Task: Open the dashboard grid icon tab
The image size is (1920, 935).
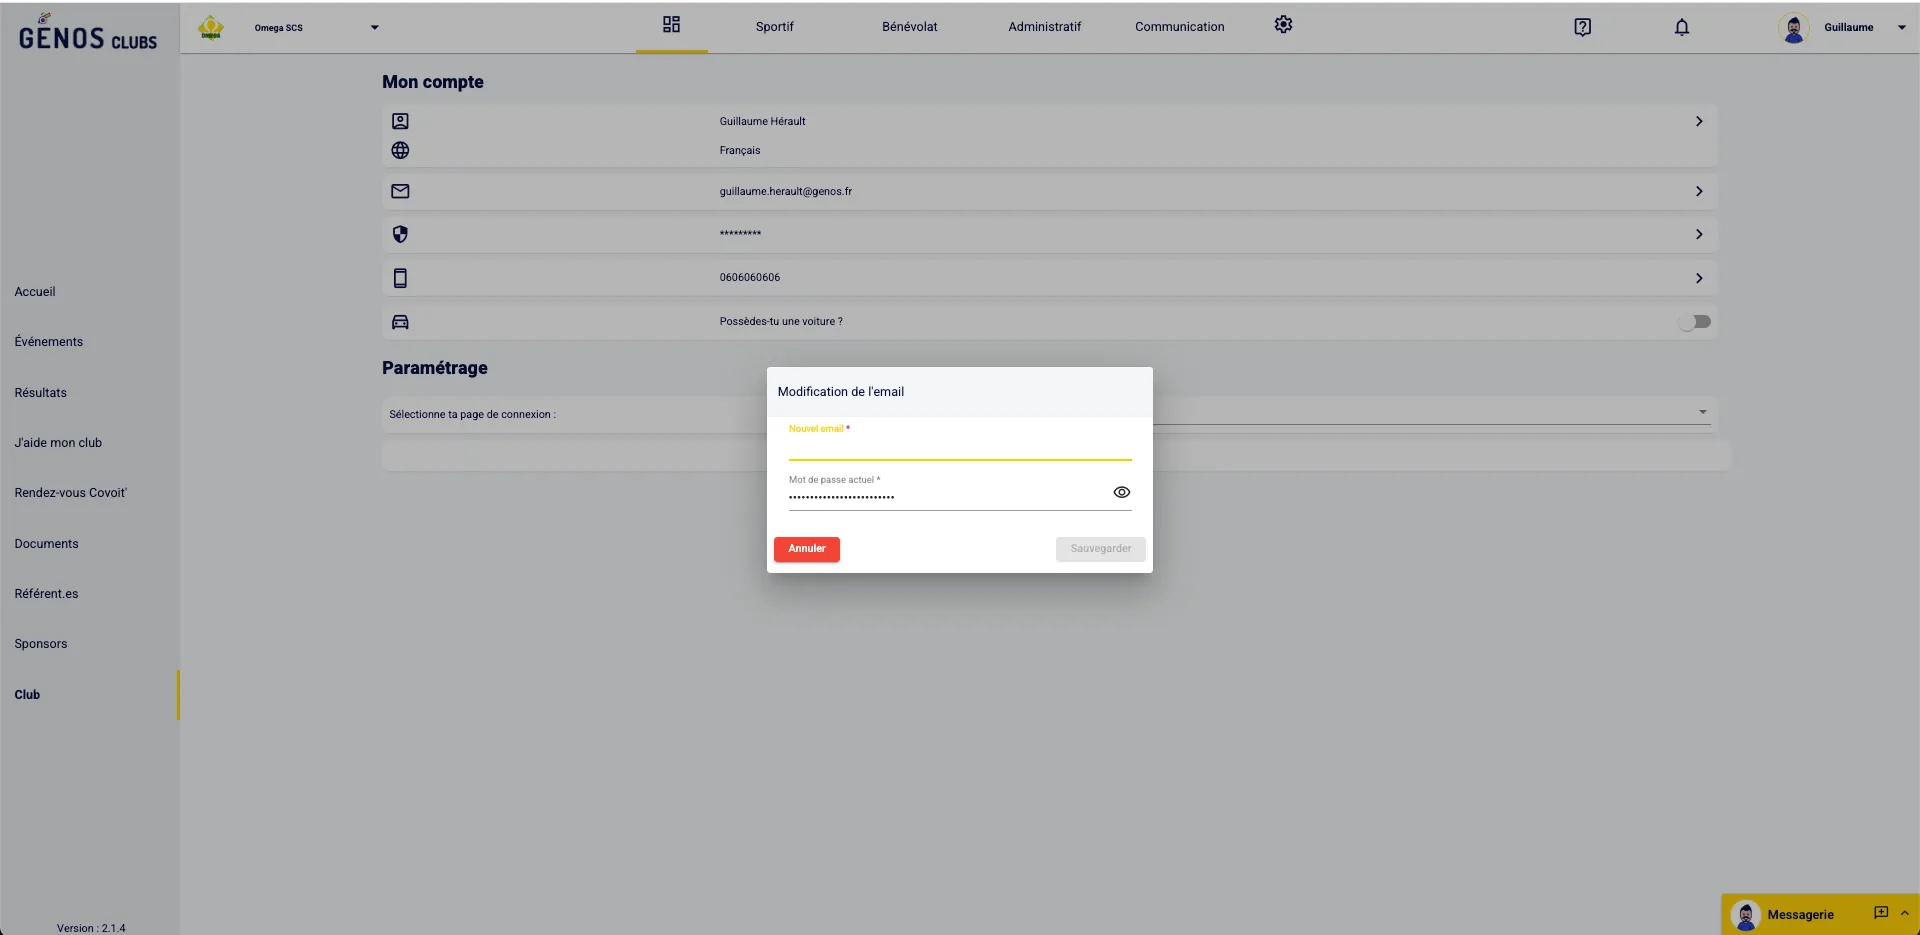Action: [671, 25]
